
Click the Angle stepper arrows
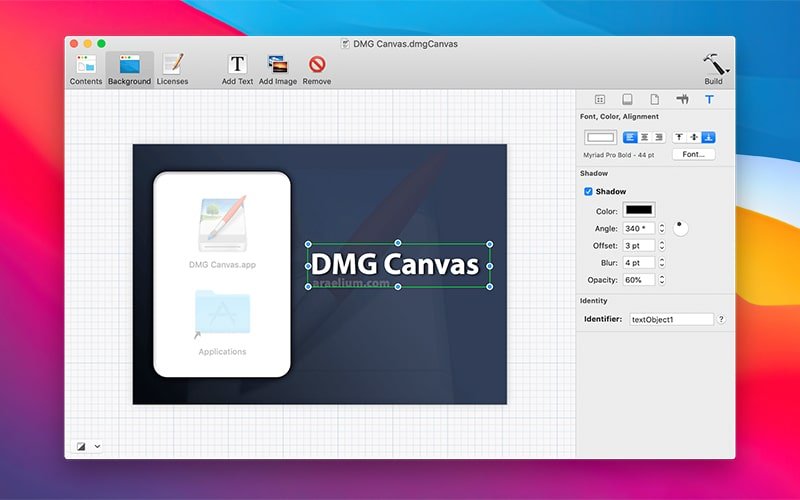[x=661, y=228]
